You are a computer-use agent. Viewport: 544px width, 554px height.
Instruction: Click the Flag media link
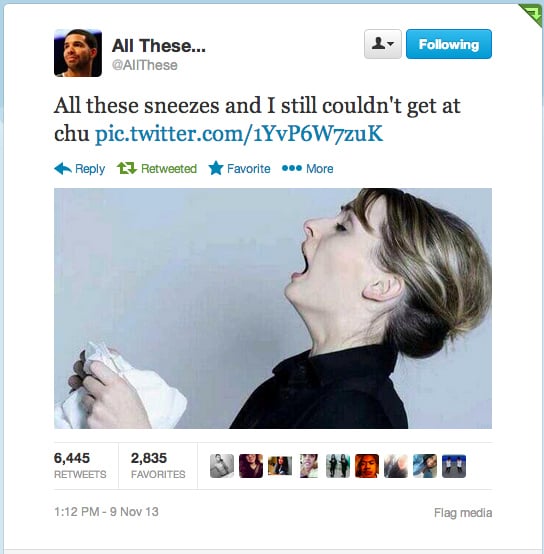click(463, 513)
